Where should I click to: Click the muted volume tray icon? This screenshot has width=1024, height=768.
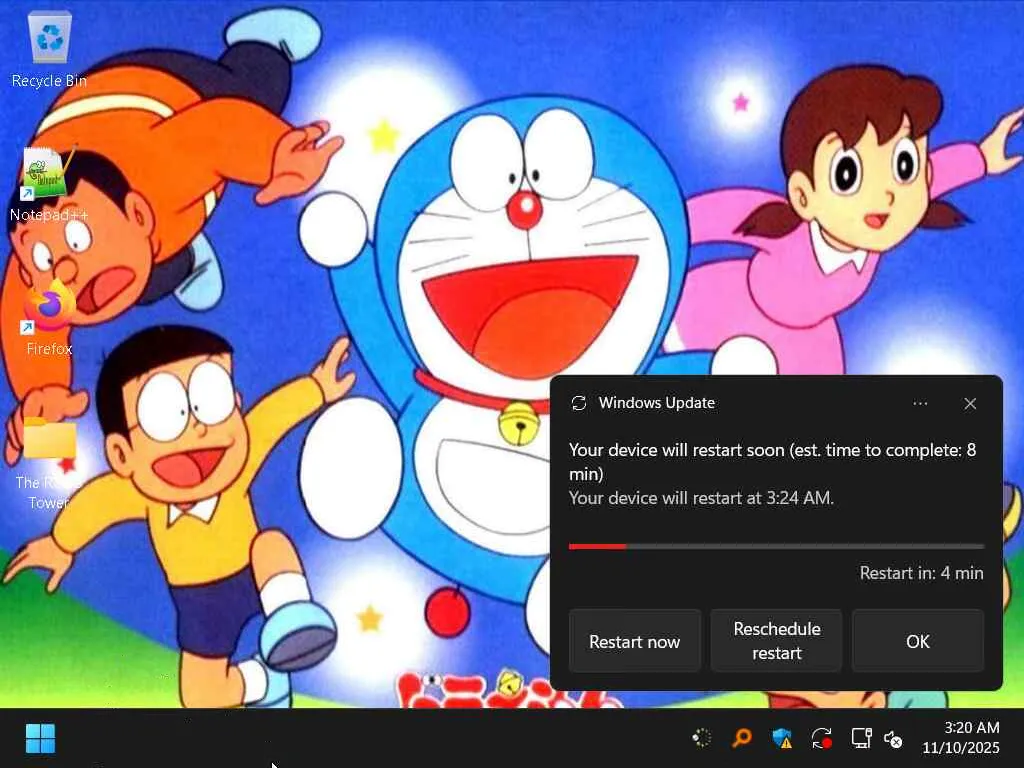coord(893,739)
